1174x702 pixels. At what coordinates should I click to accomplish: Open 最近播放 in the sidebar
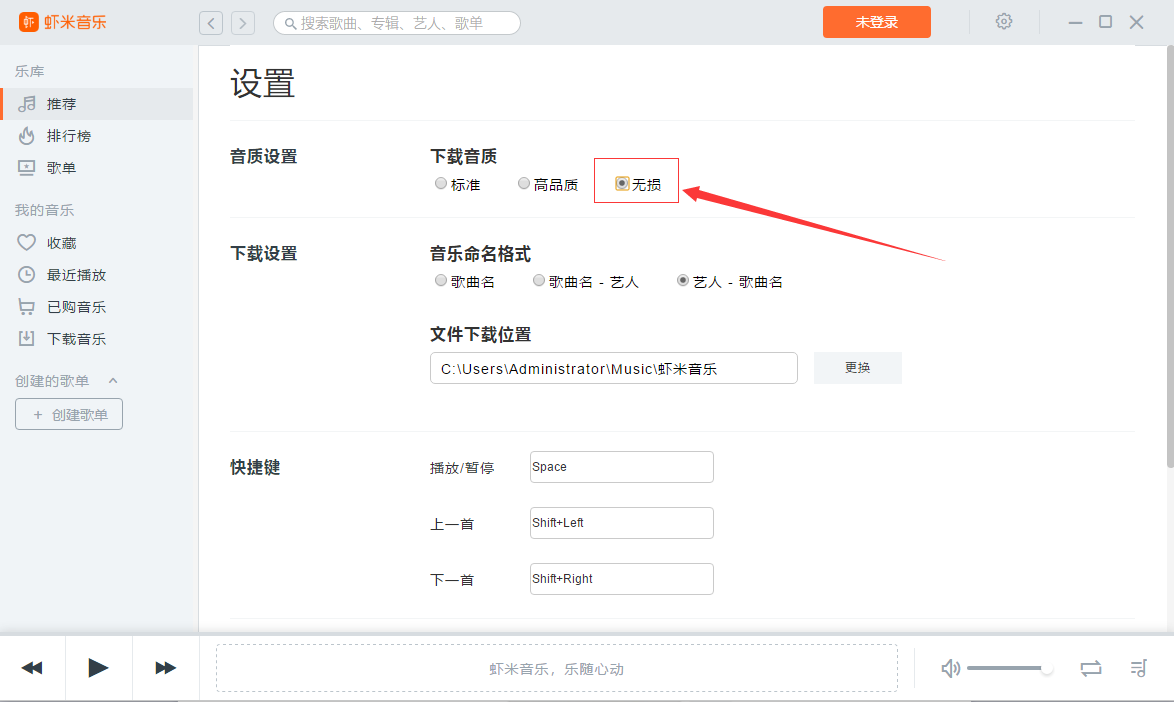coord(97,275)
